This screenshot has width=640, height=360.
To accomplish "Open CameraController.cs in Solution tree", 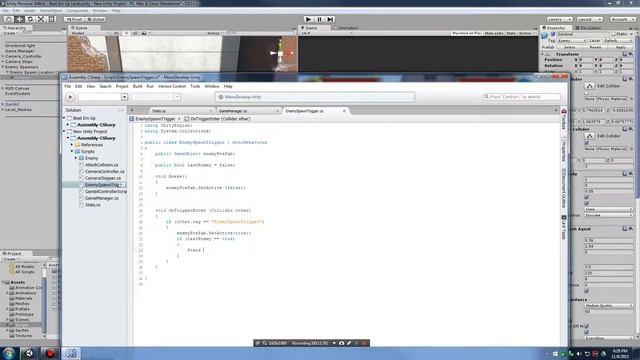I will pyautogui.click(x=104, y=171).
